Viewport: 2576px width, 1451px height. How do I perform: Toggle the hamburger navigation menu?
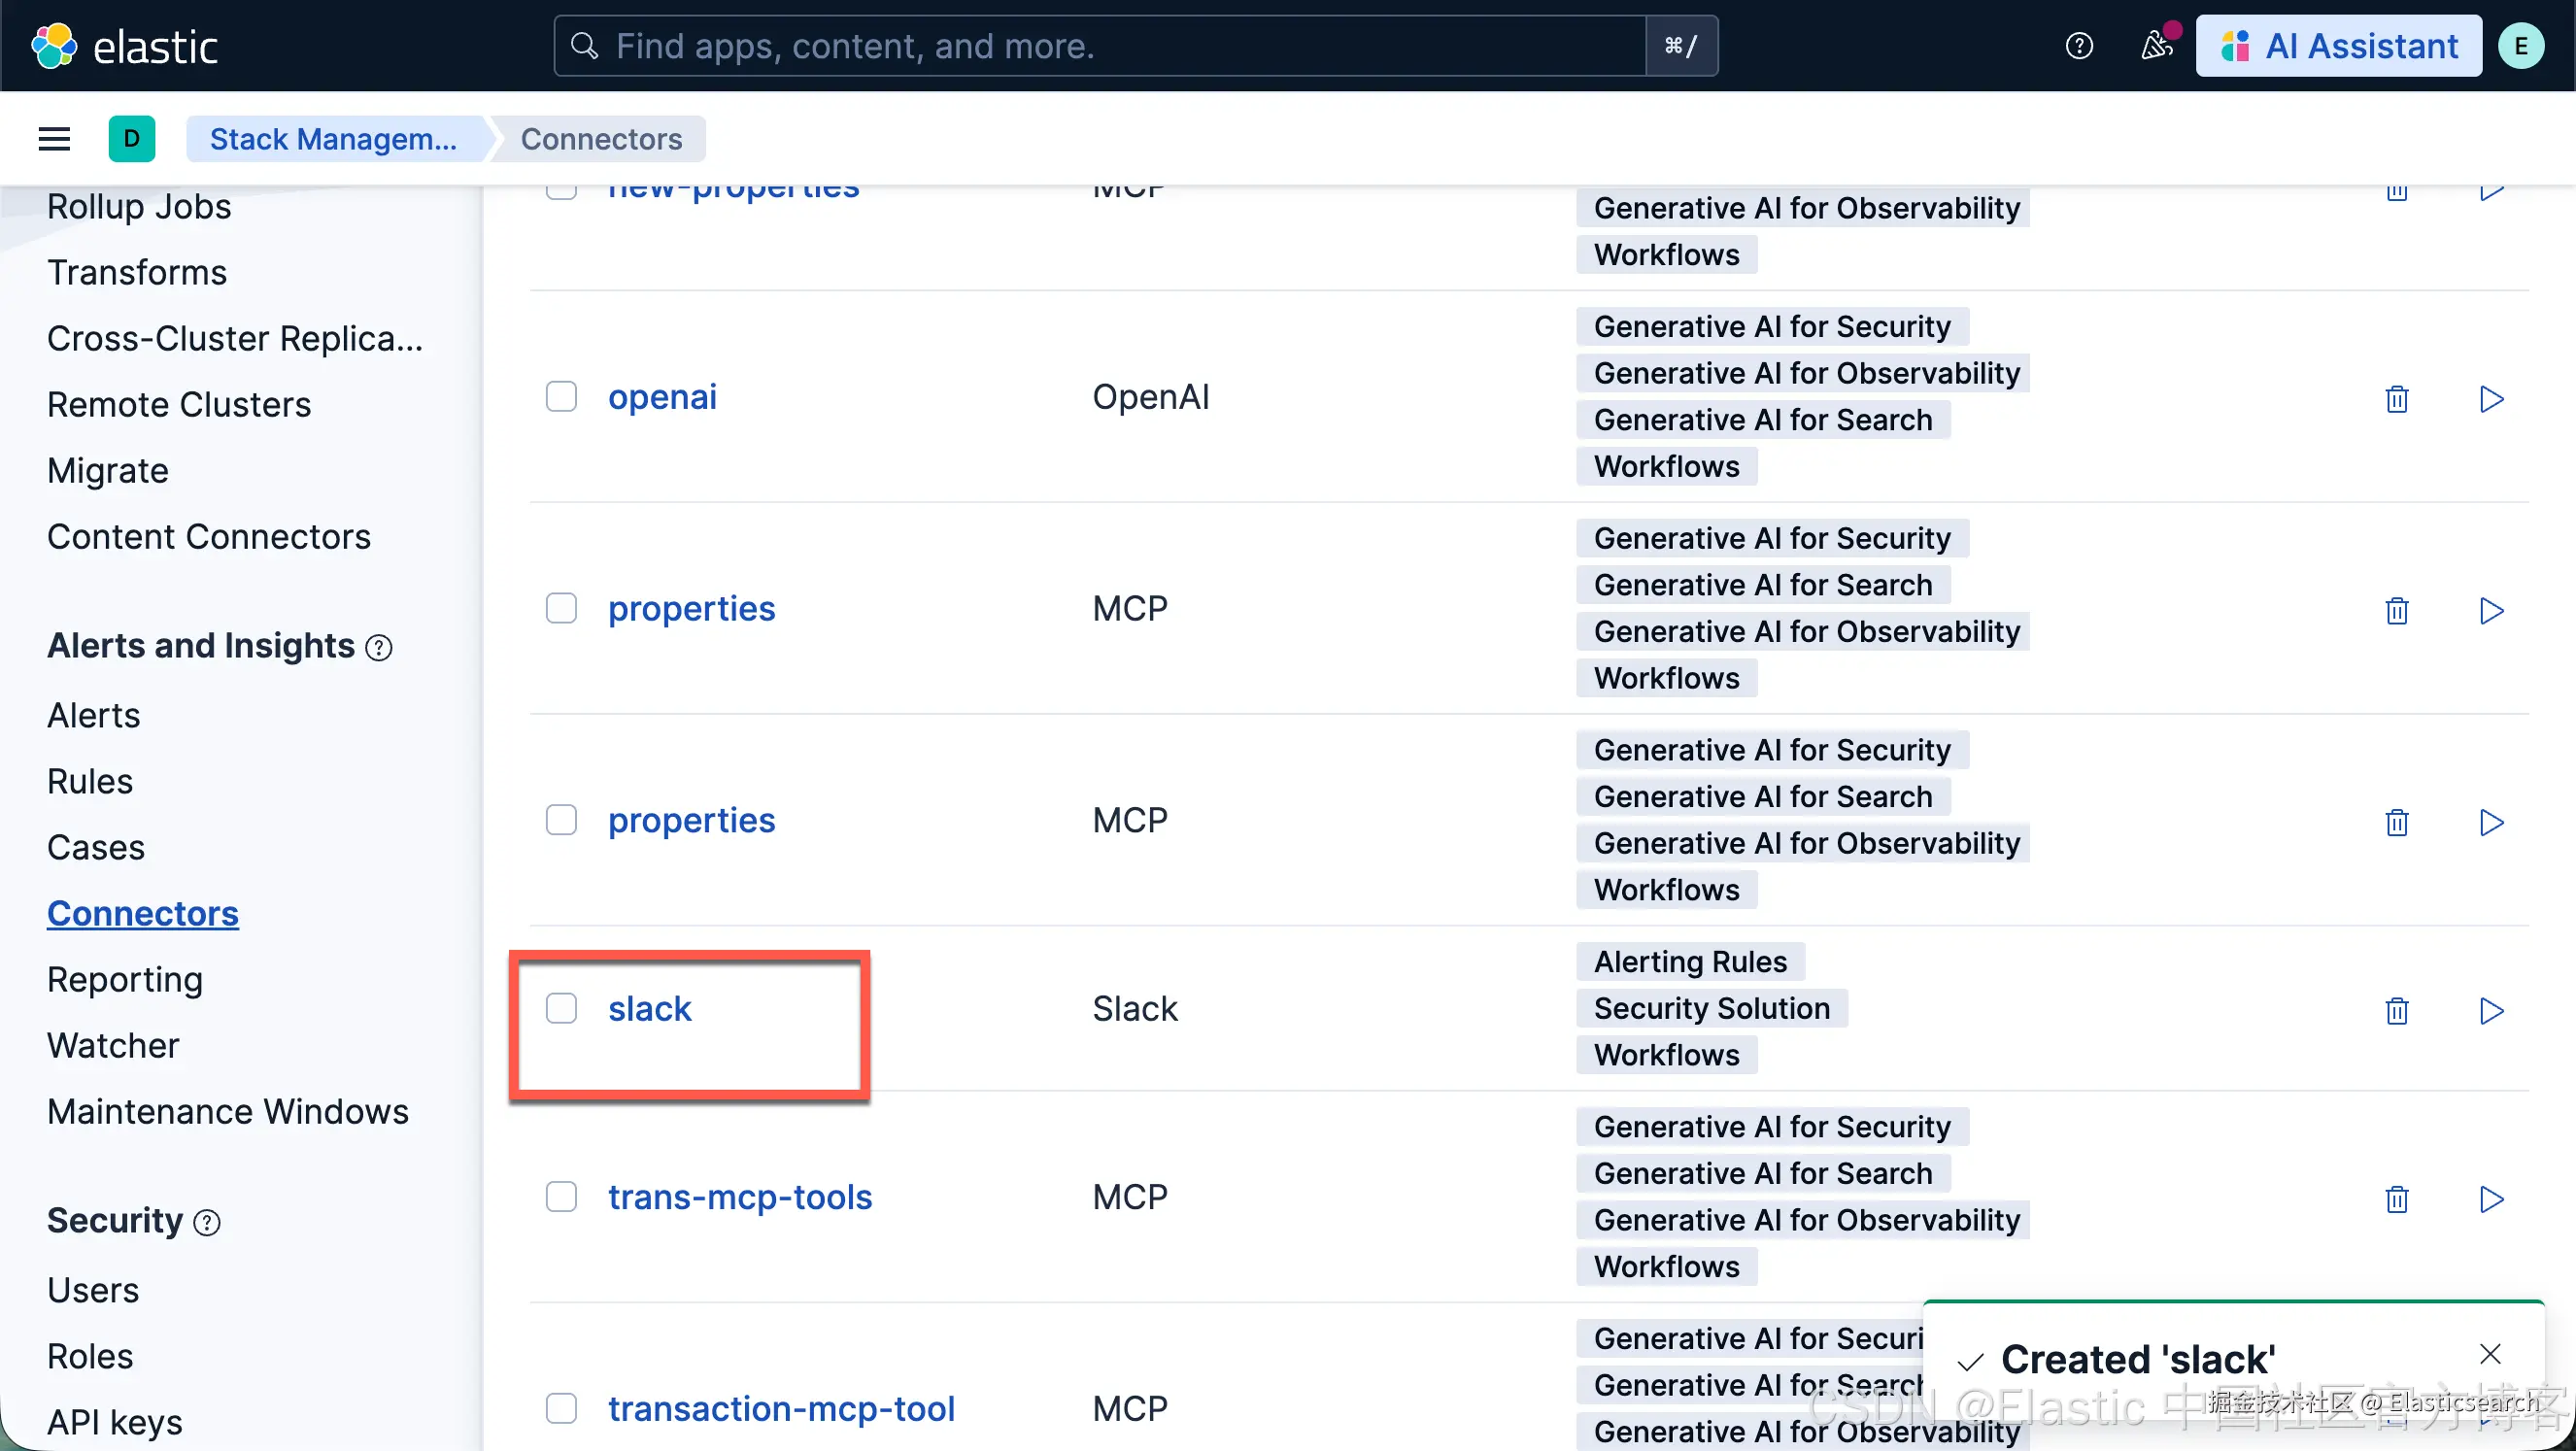coord(54,139)
